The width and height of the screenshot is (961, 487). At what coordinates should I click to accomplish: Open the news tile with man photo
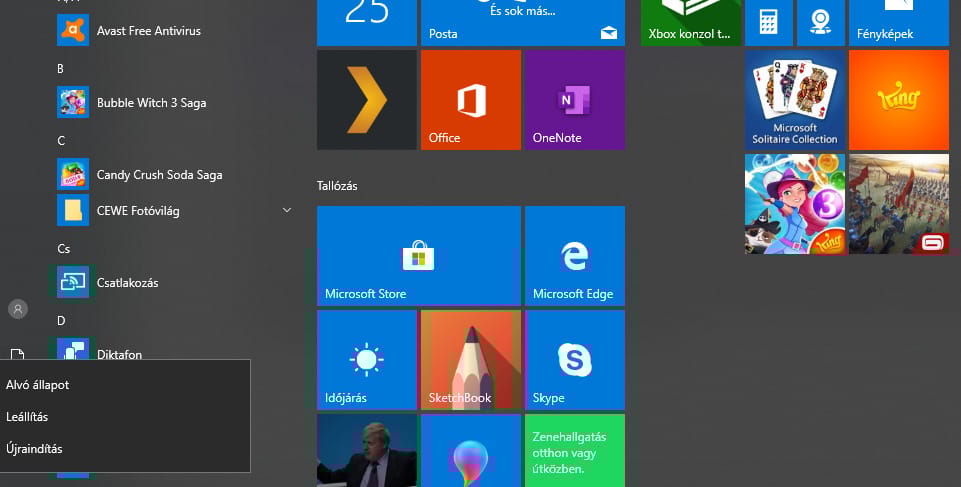(367, 451)
